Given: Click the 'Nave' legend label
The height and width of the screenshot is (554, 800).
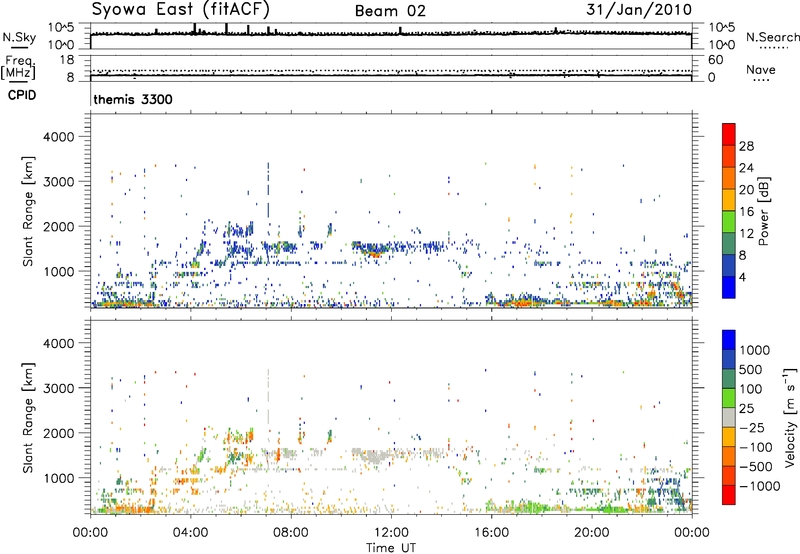Looking at the screenshot, I should coord(760,70).
